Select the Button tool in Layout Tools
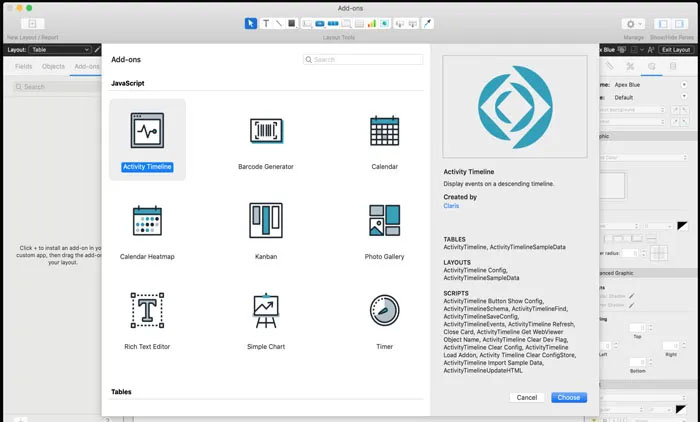Screen dimensions: 700x422 coord(320,24)
